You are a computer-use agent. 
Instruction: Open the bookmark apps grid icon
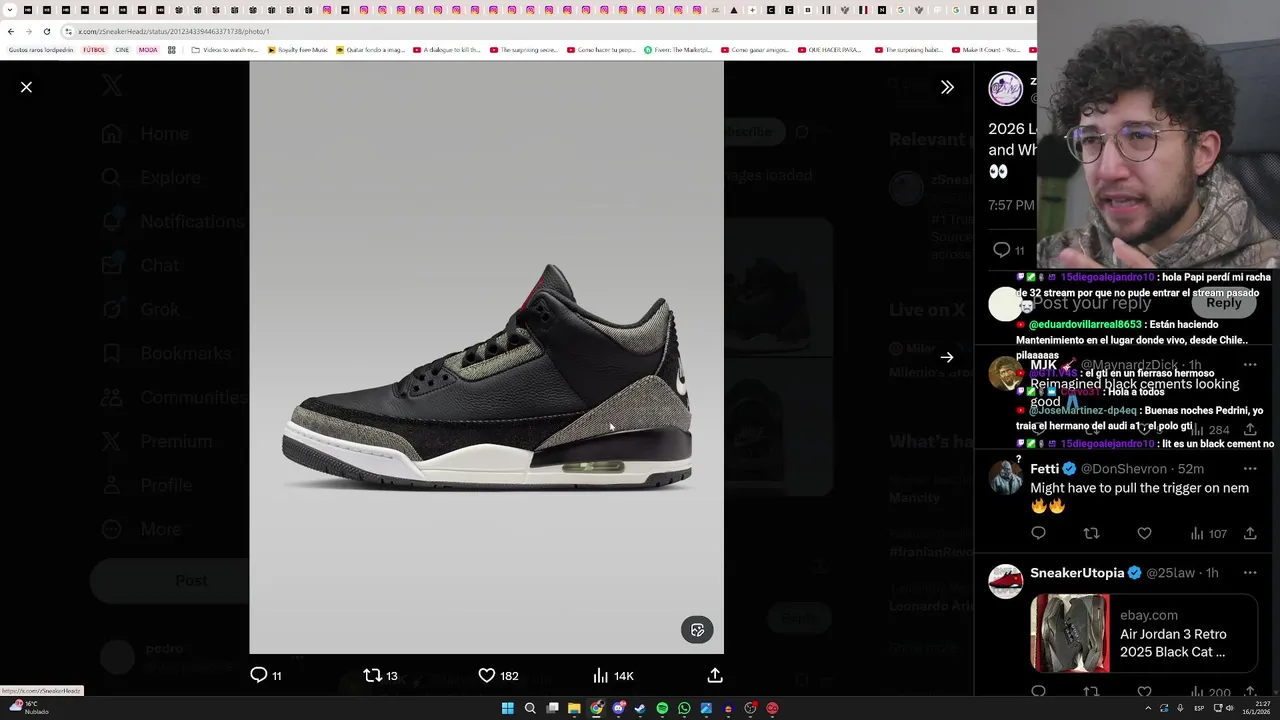(172, 50)
